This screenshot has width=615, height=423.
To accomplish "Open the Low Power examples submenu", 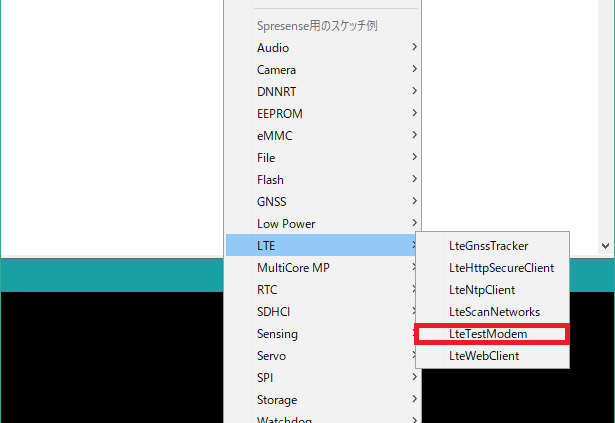I will pos(322,223).
